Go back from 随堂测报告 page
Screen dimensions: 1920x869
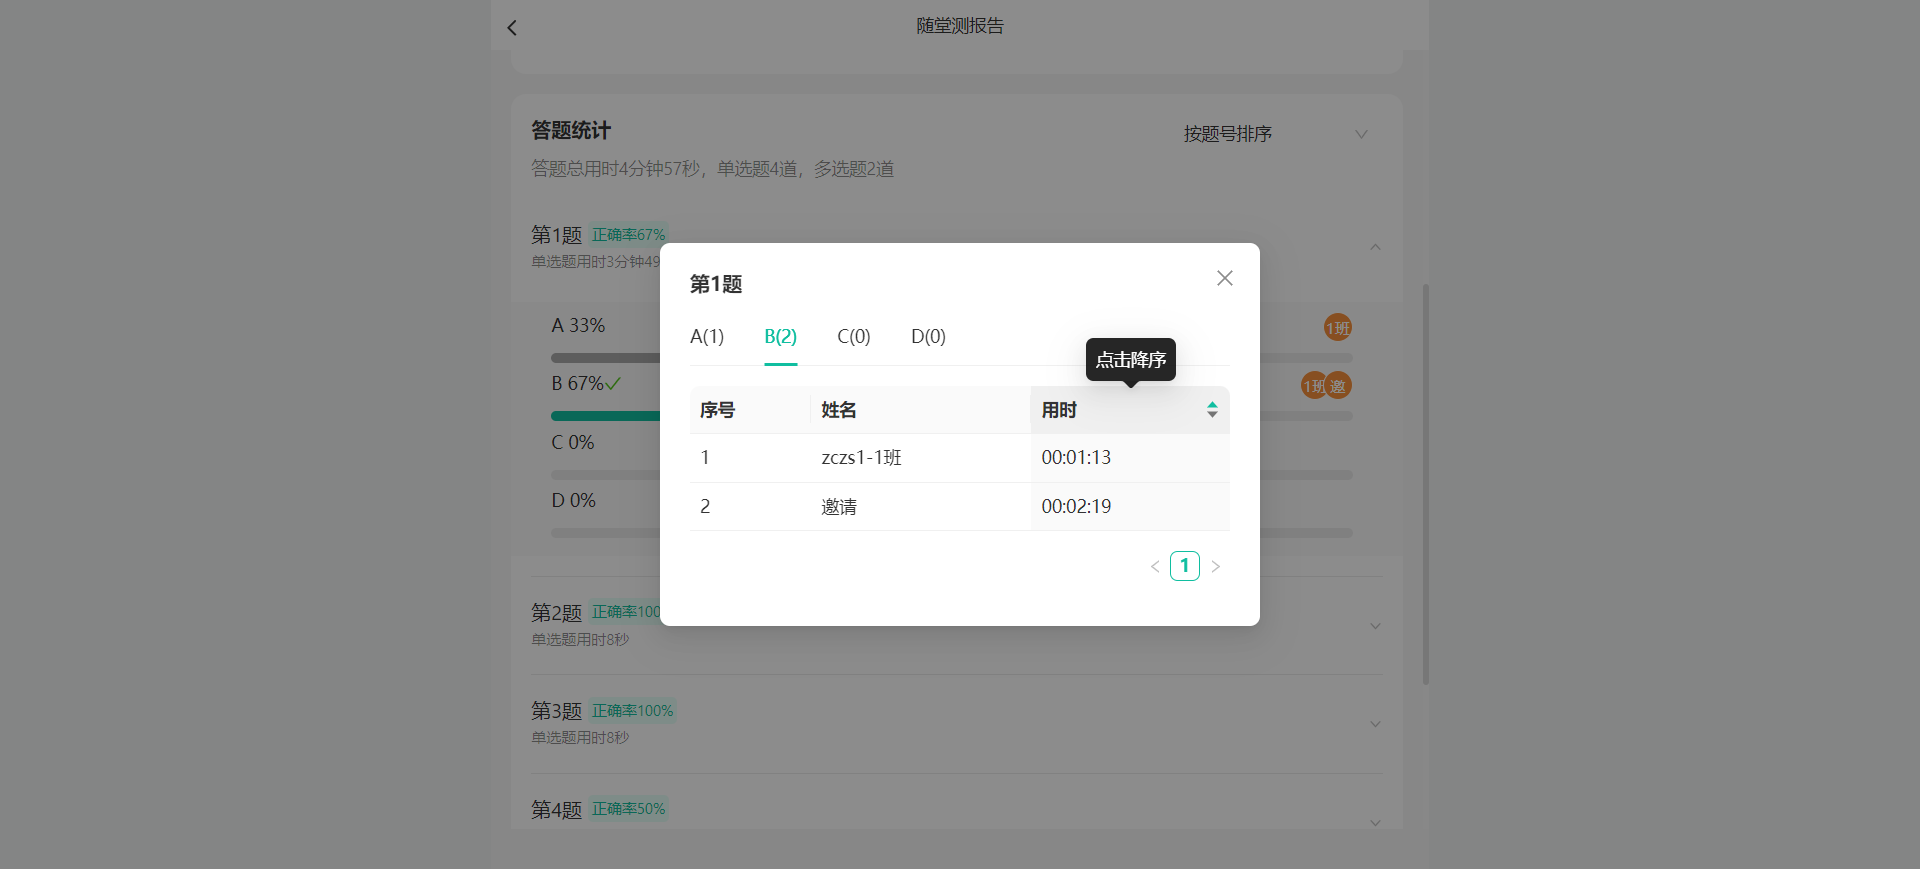pyautogui.click(x=512, y=28)
